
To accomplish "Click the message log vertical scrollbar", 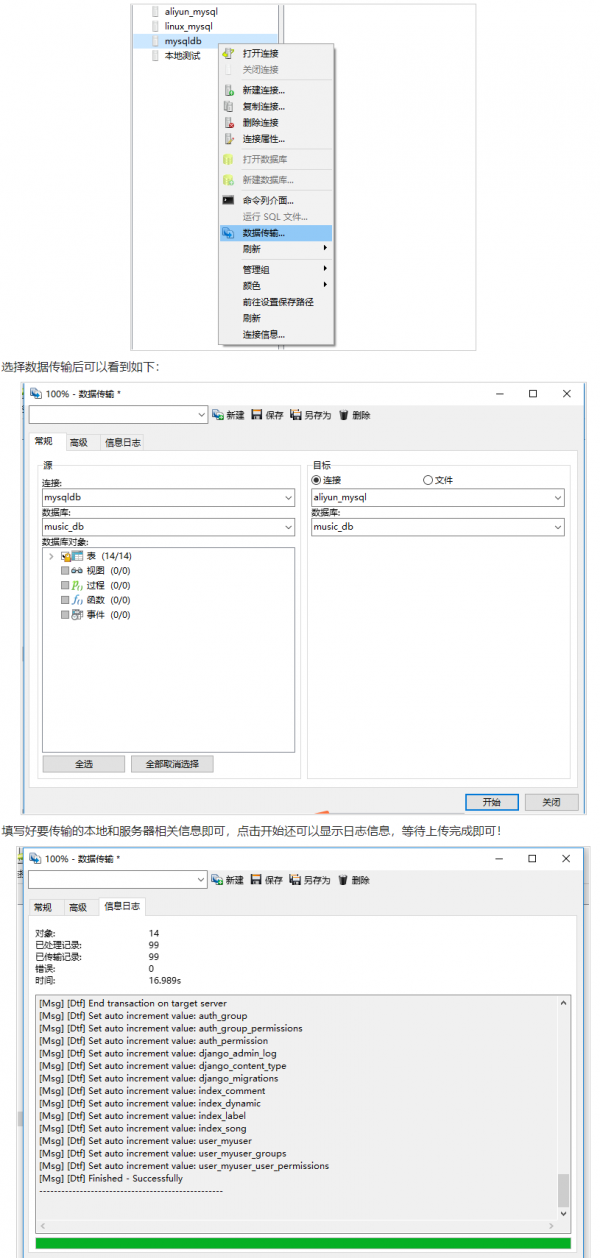I will coord(563,1189).
